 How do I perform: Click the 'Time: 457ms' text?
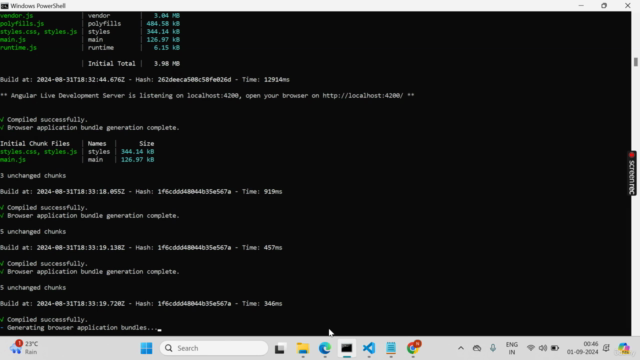coord(262,247)
